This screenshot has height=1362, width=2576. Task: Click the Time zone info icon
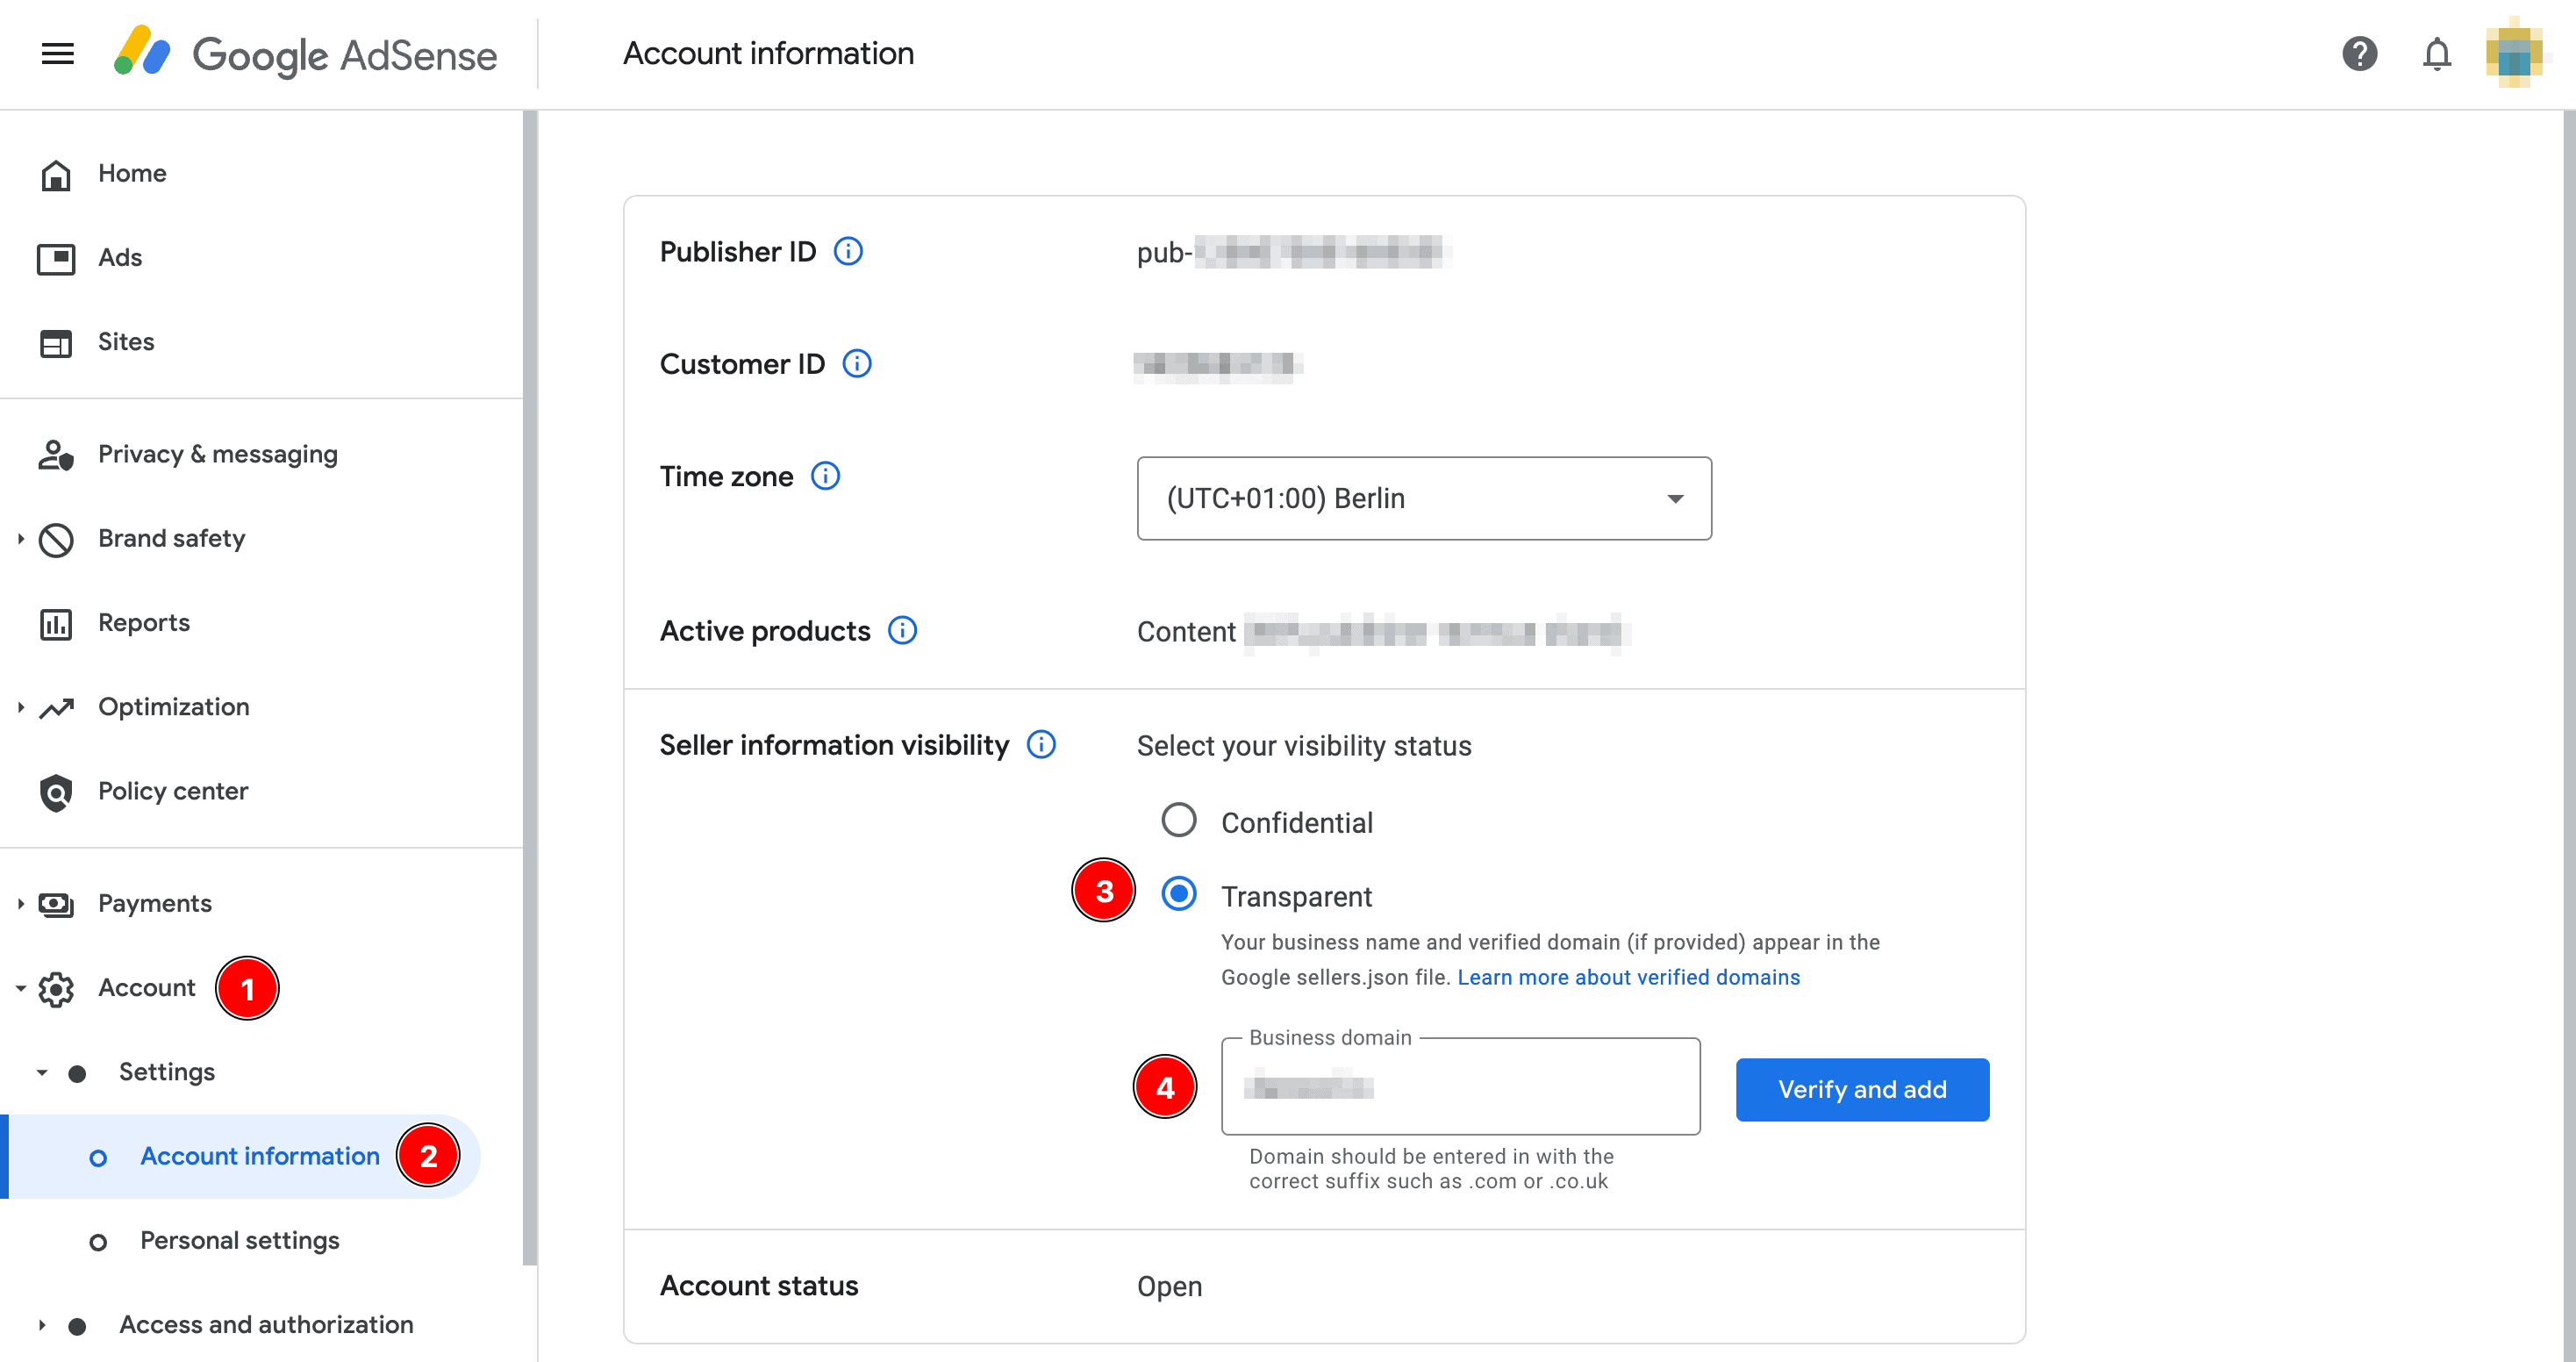pyautogui.click(x=825, y=476)
